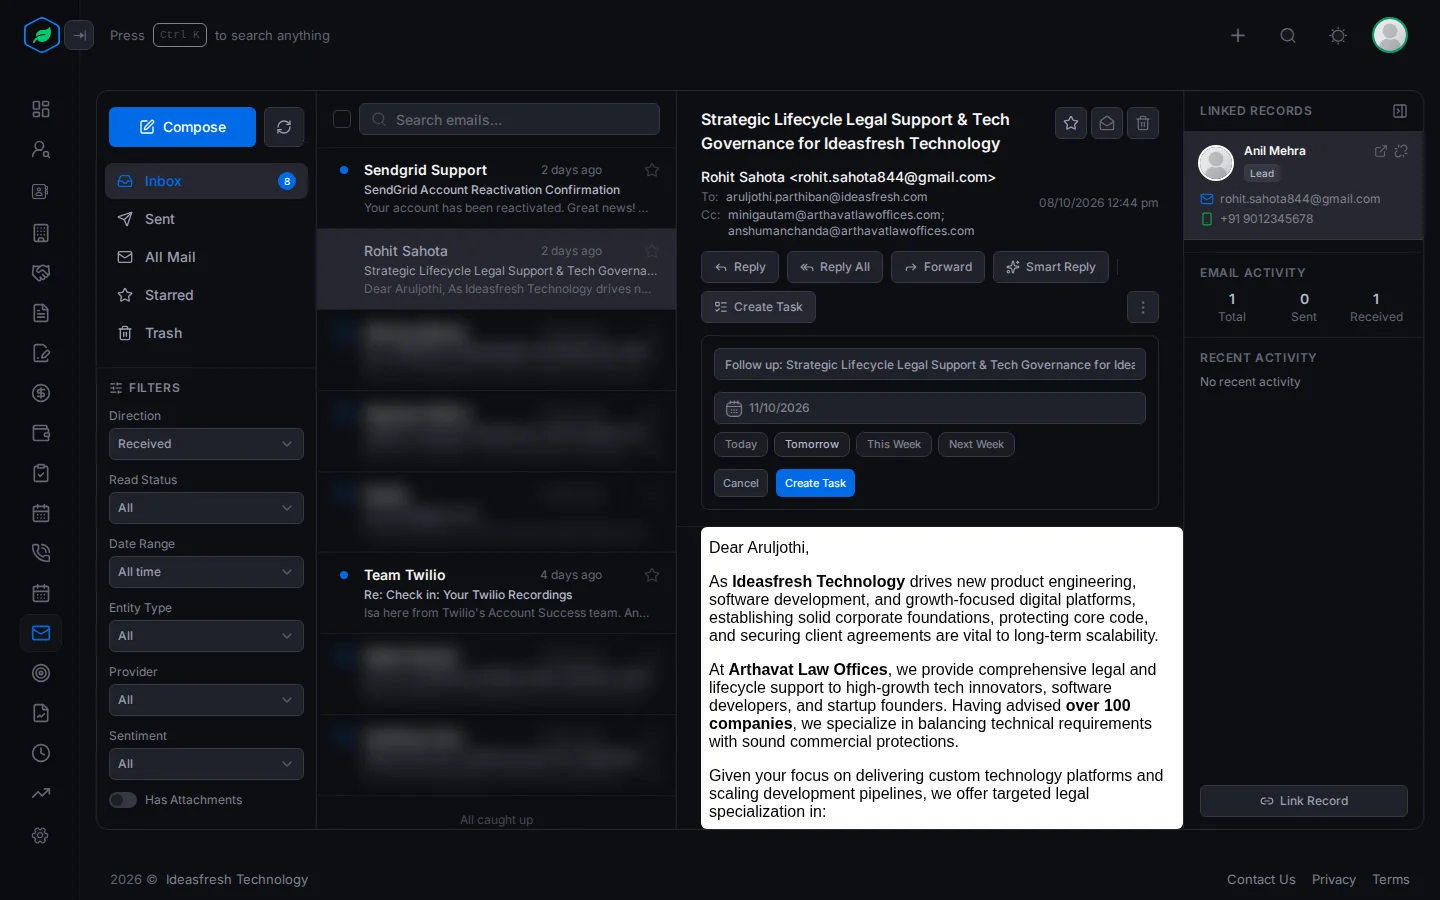Click Reply All on the email
This screenshot has height=900, width=1440.
835,267
